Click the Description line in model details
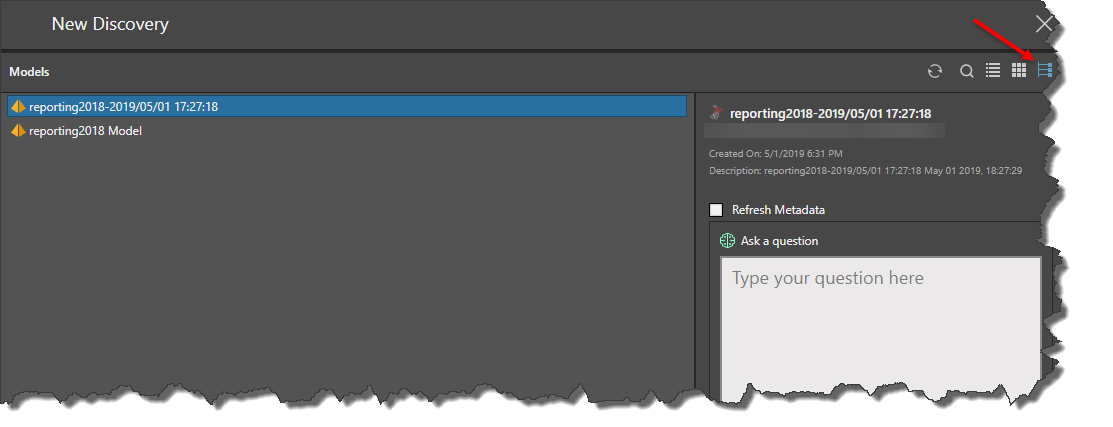Image resolution: width=1113 pixels, height=427 pixels. (865, 171)
